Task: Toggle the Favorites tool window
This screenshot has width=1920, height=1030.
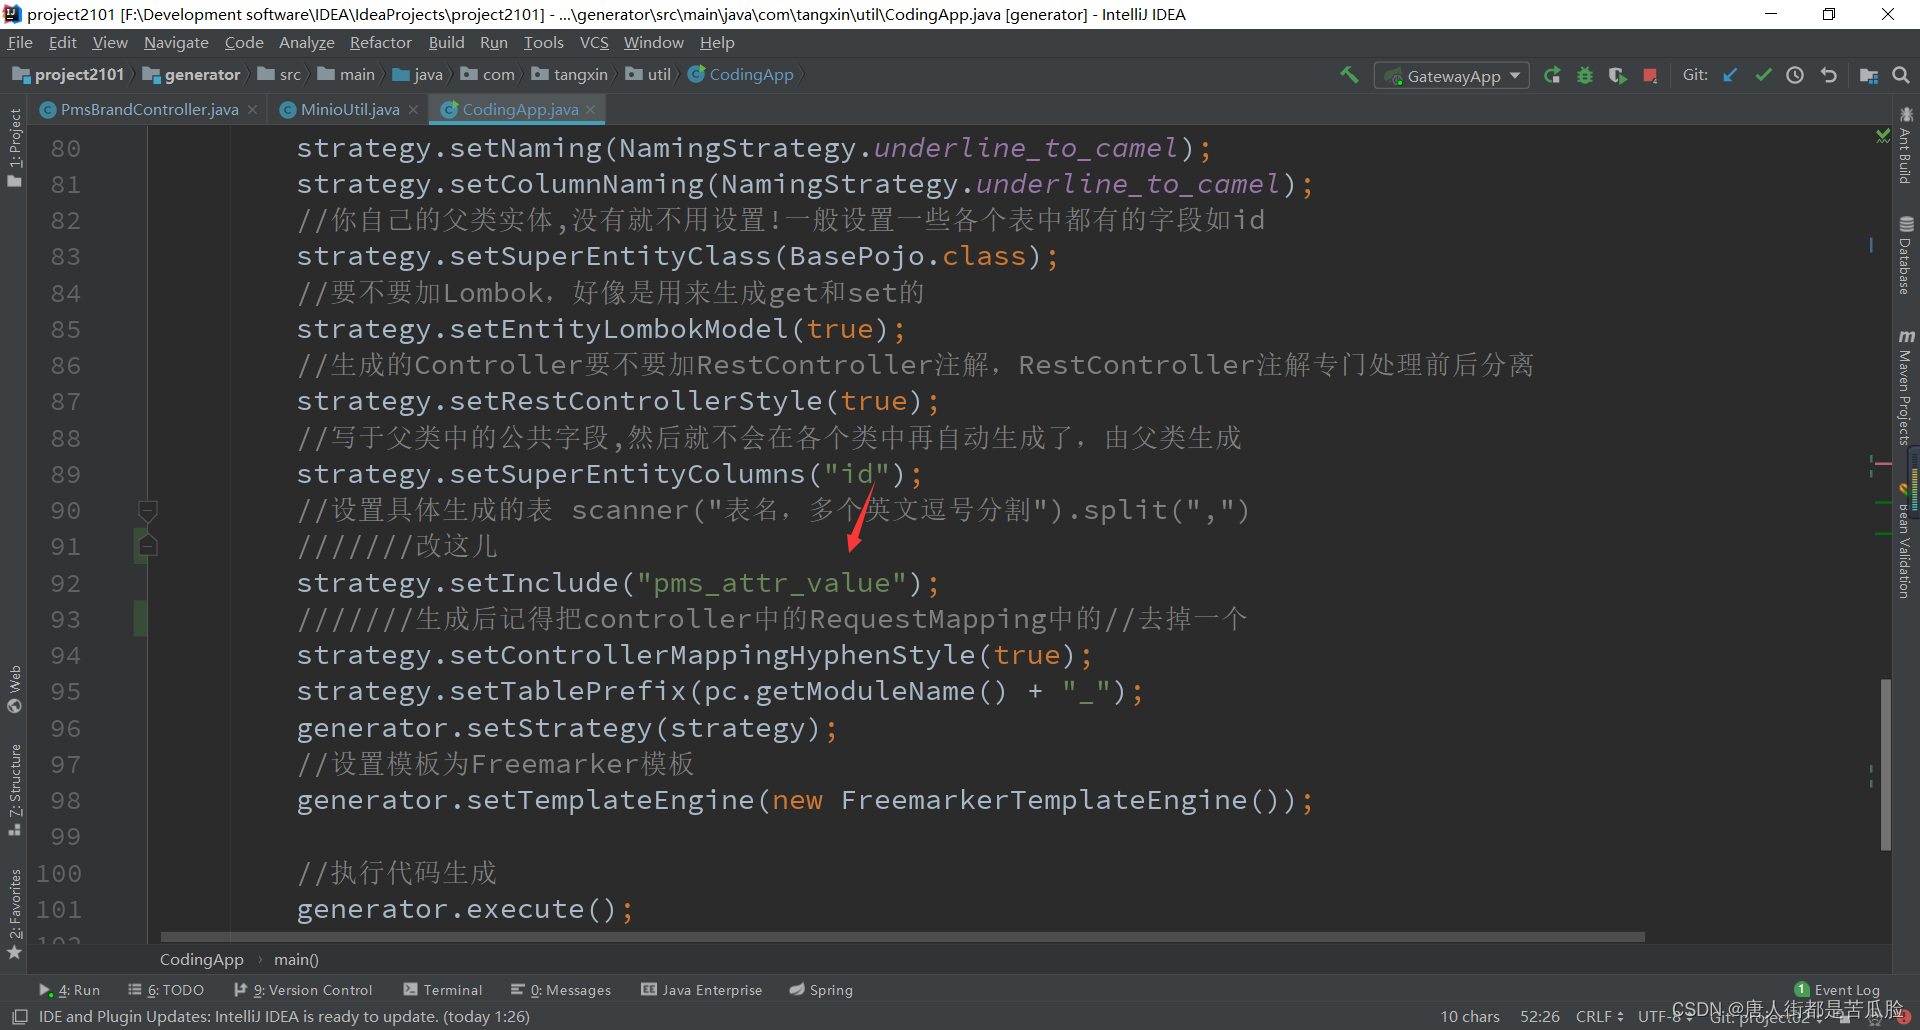Action: coord(14,913)
